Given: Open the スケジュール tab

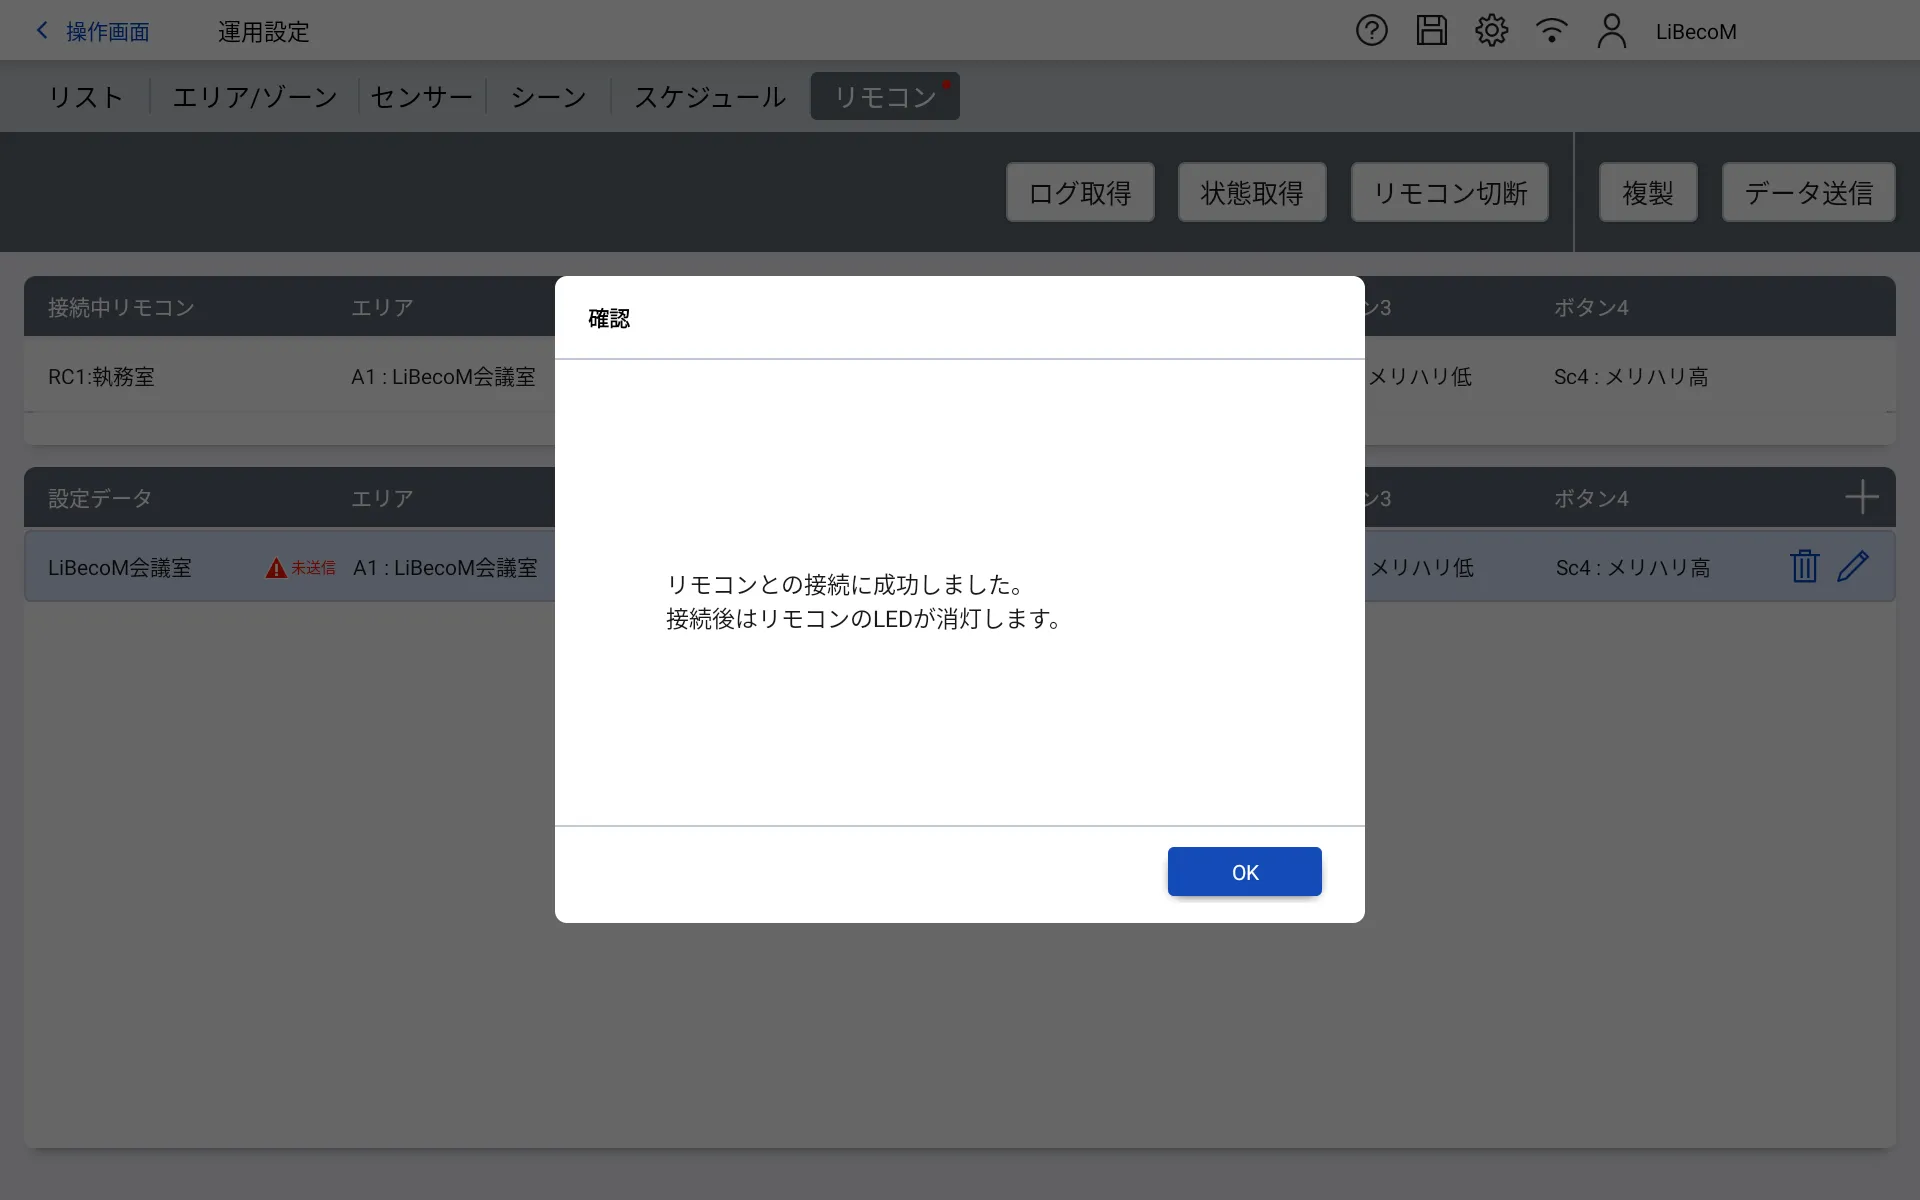Looking at the screenshot, I should click(710, 97).
